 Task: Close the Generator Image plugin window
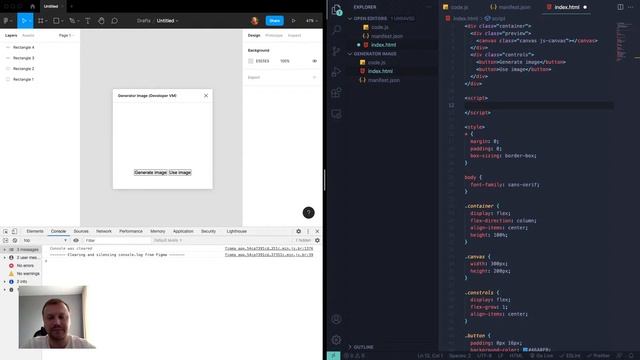(x=206, y=96)
